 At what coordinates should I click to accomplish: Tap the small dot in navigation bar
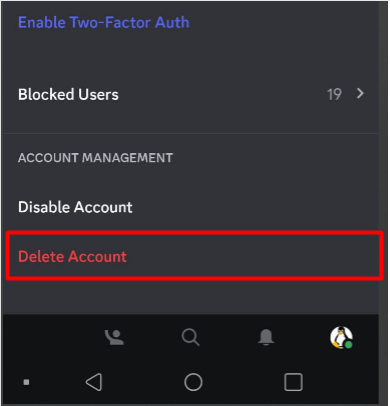coord(26,382)
